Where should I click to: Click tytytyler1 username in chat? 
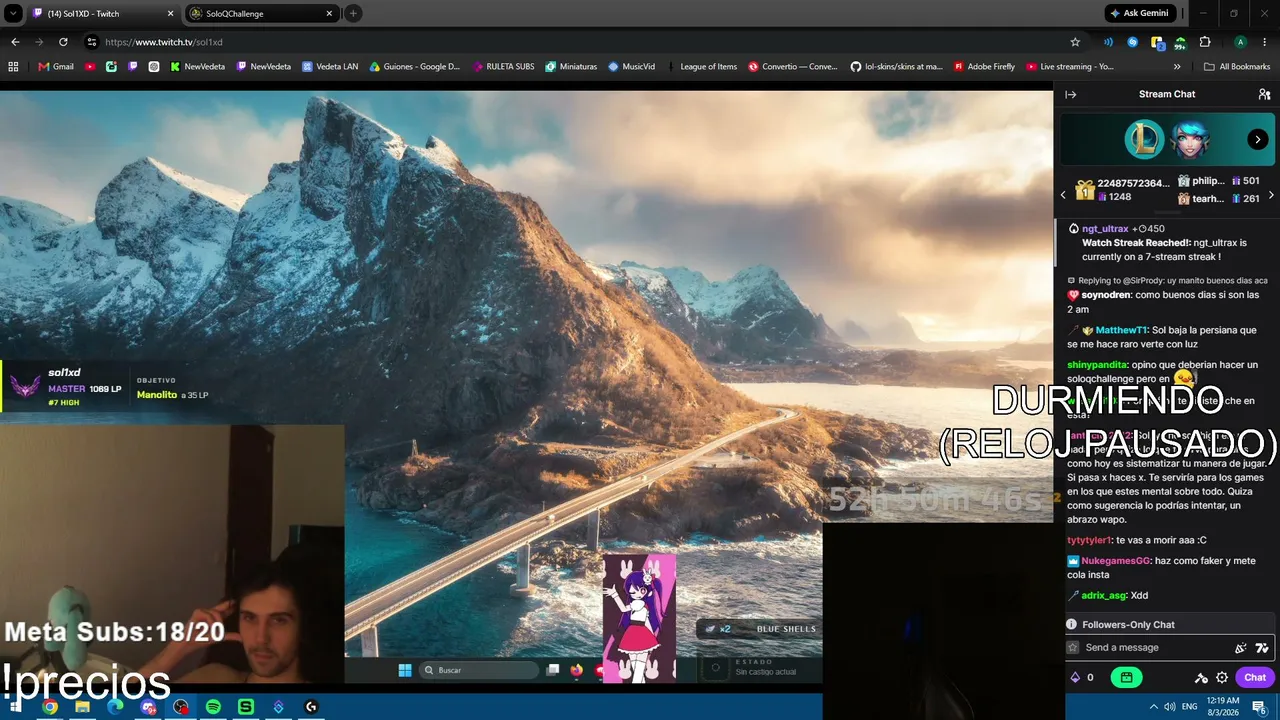click(x=1088, y=540)
